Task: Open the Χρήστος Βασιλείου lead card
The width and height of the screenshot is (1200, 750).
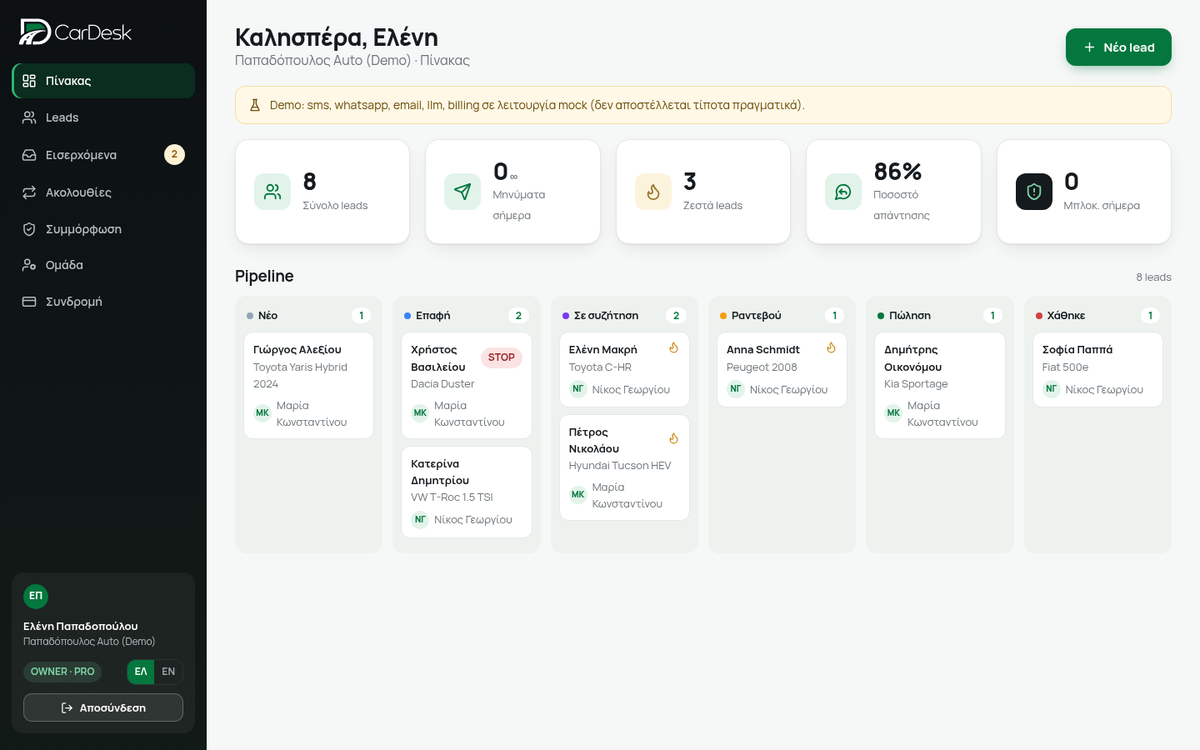Action: [466, 385]
